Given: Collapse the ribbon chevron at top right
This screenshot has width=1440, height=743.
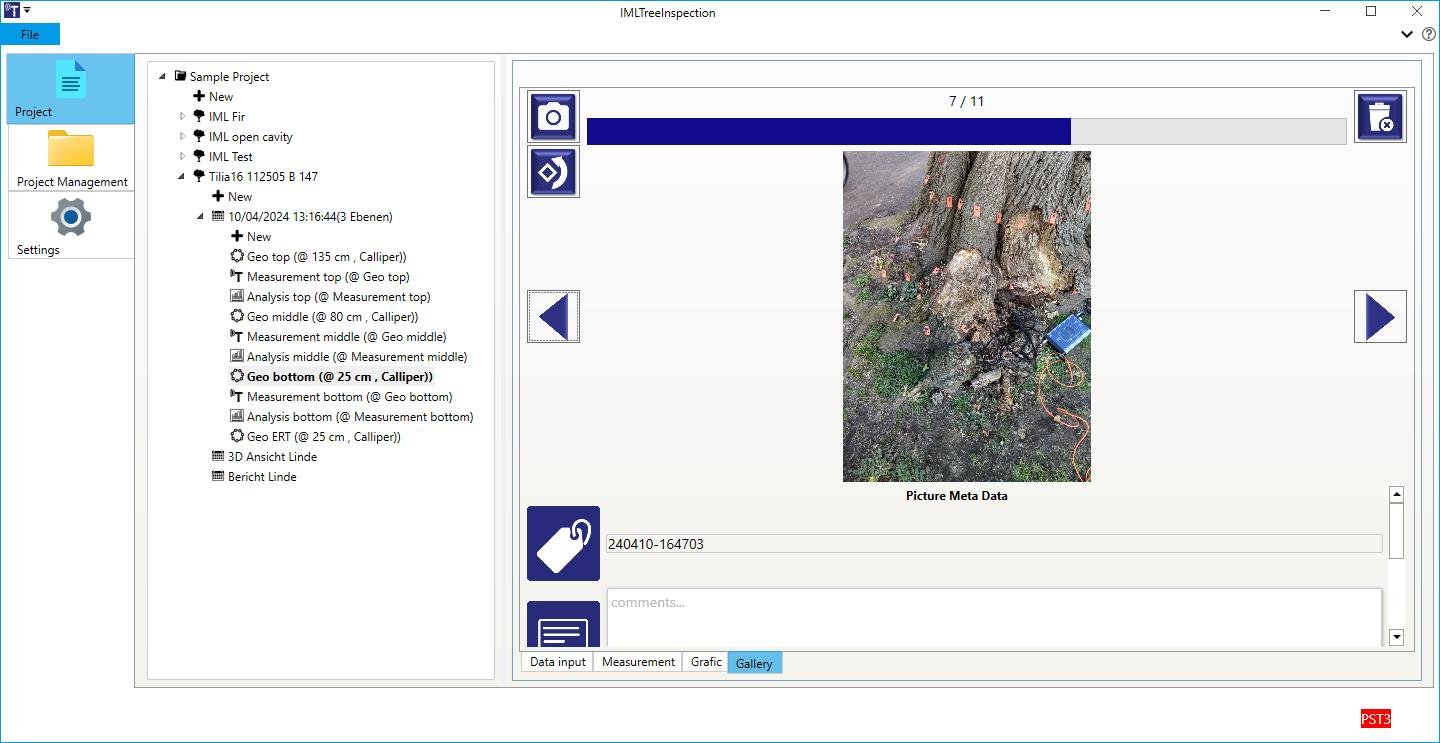Looking at the screenshot, I should pos(1407,34).
